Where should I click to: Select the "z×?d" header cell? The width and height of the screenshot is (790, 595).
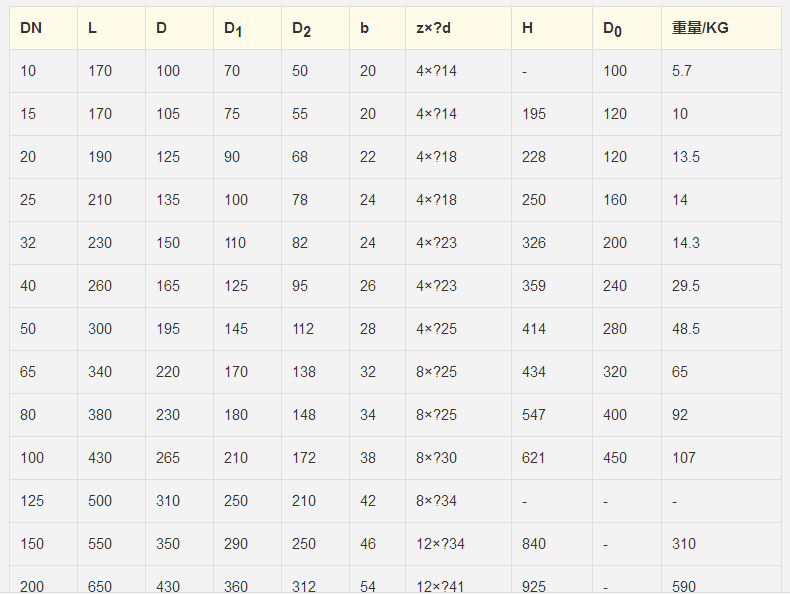point(433,28)
